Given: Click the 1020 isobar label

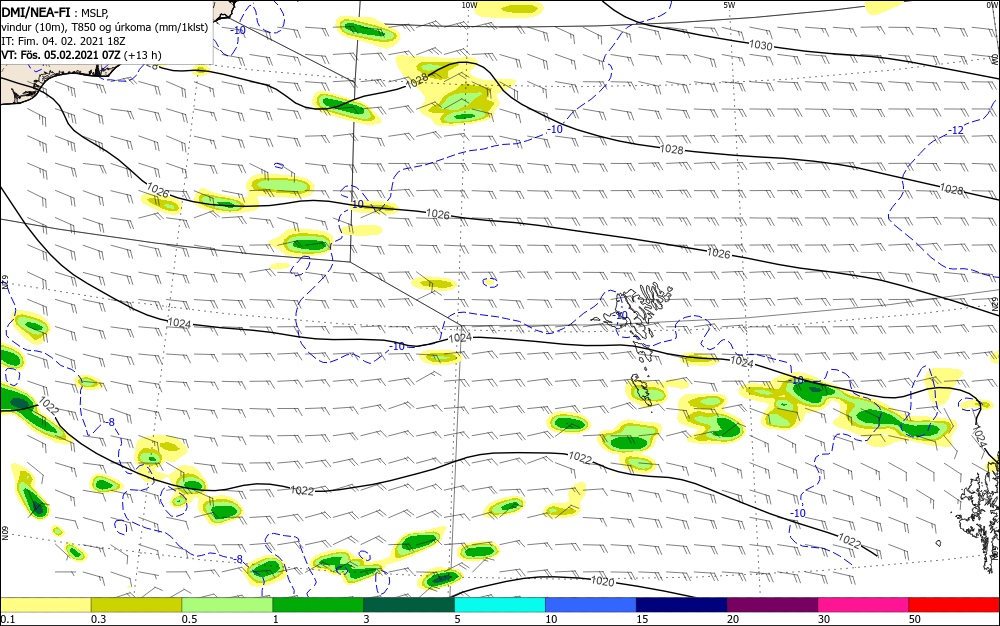Looking at the screenshot, I should coord(602,581).
